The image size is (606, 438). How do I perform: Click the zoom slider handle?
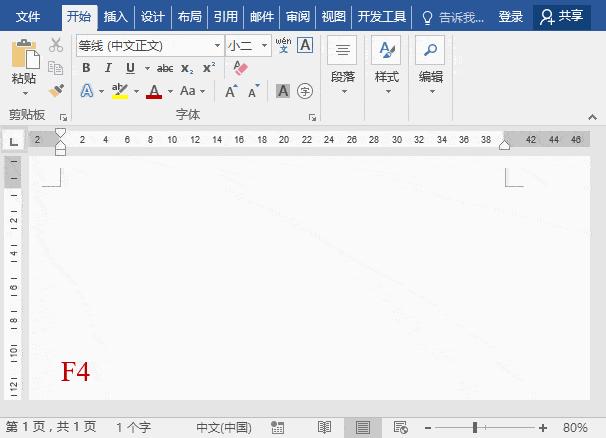click(x=475, y=428)
